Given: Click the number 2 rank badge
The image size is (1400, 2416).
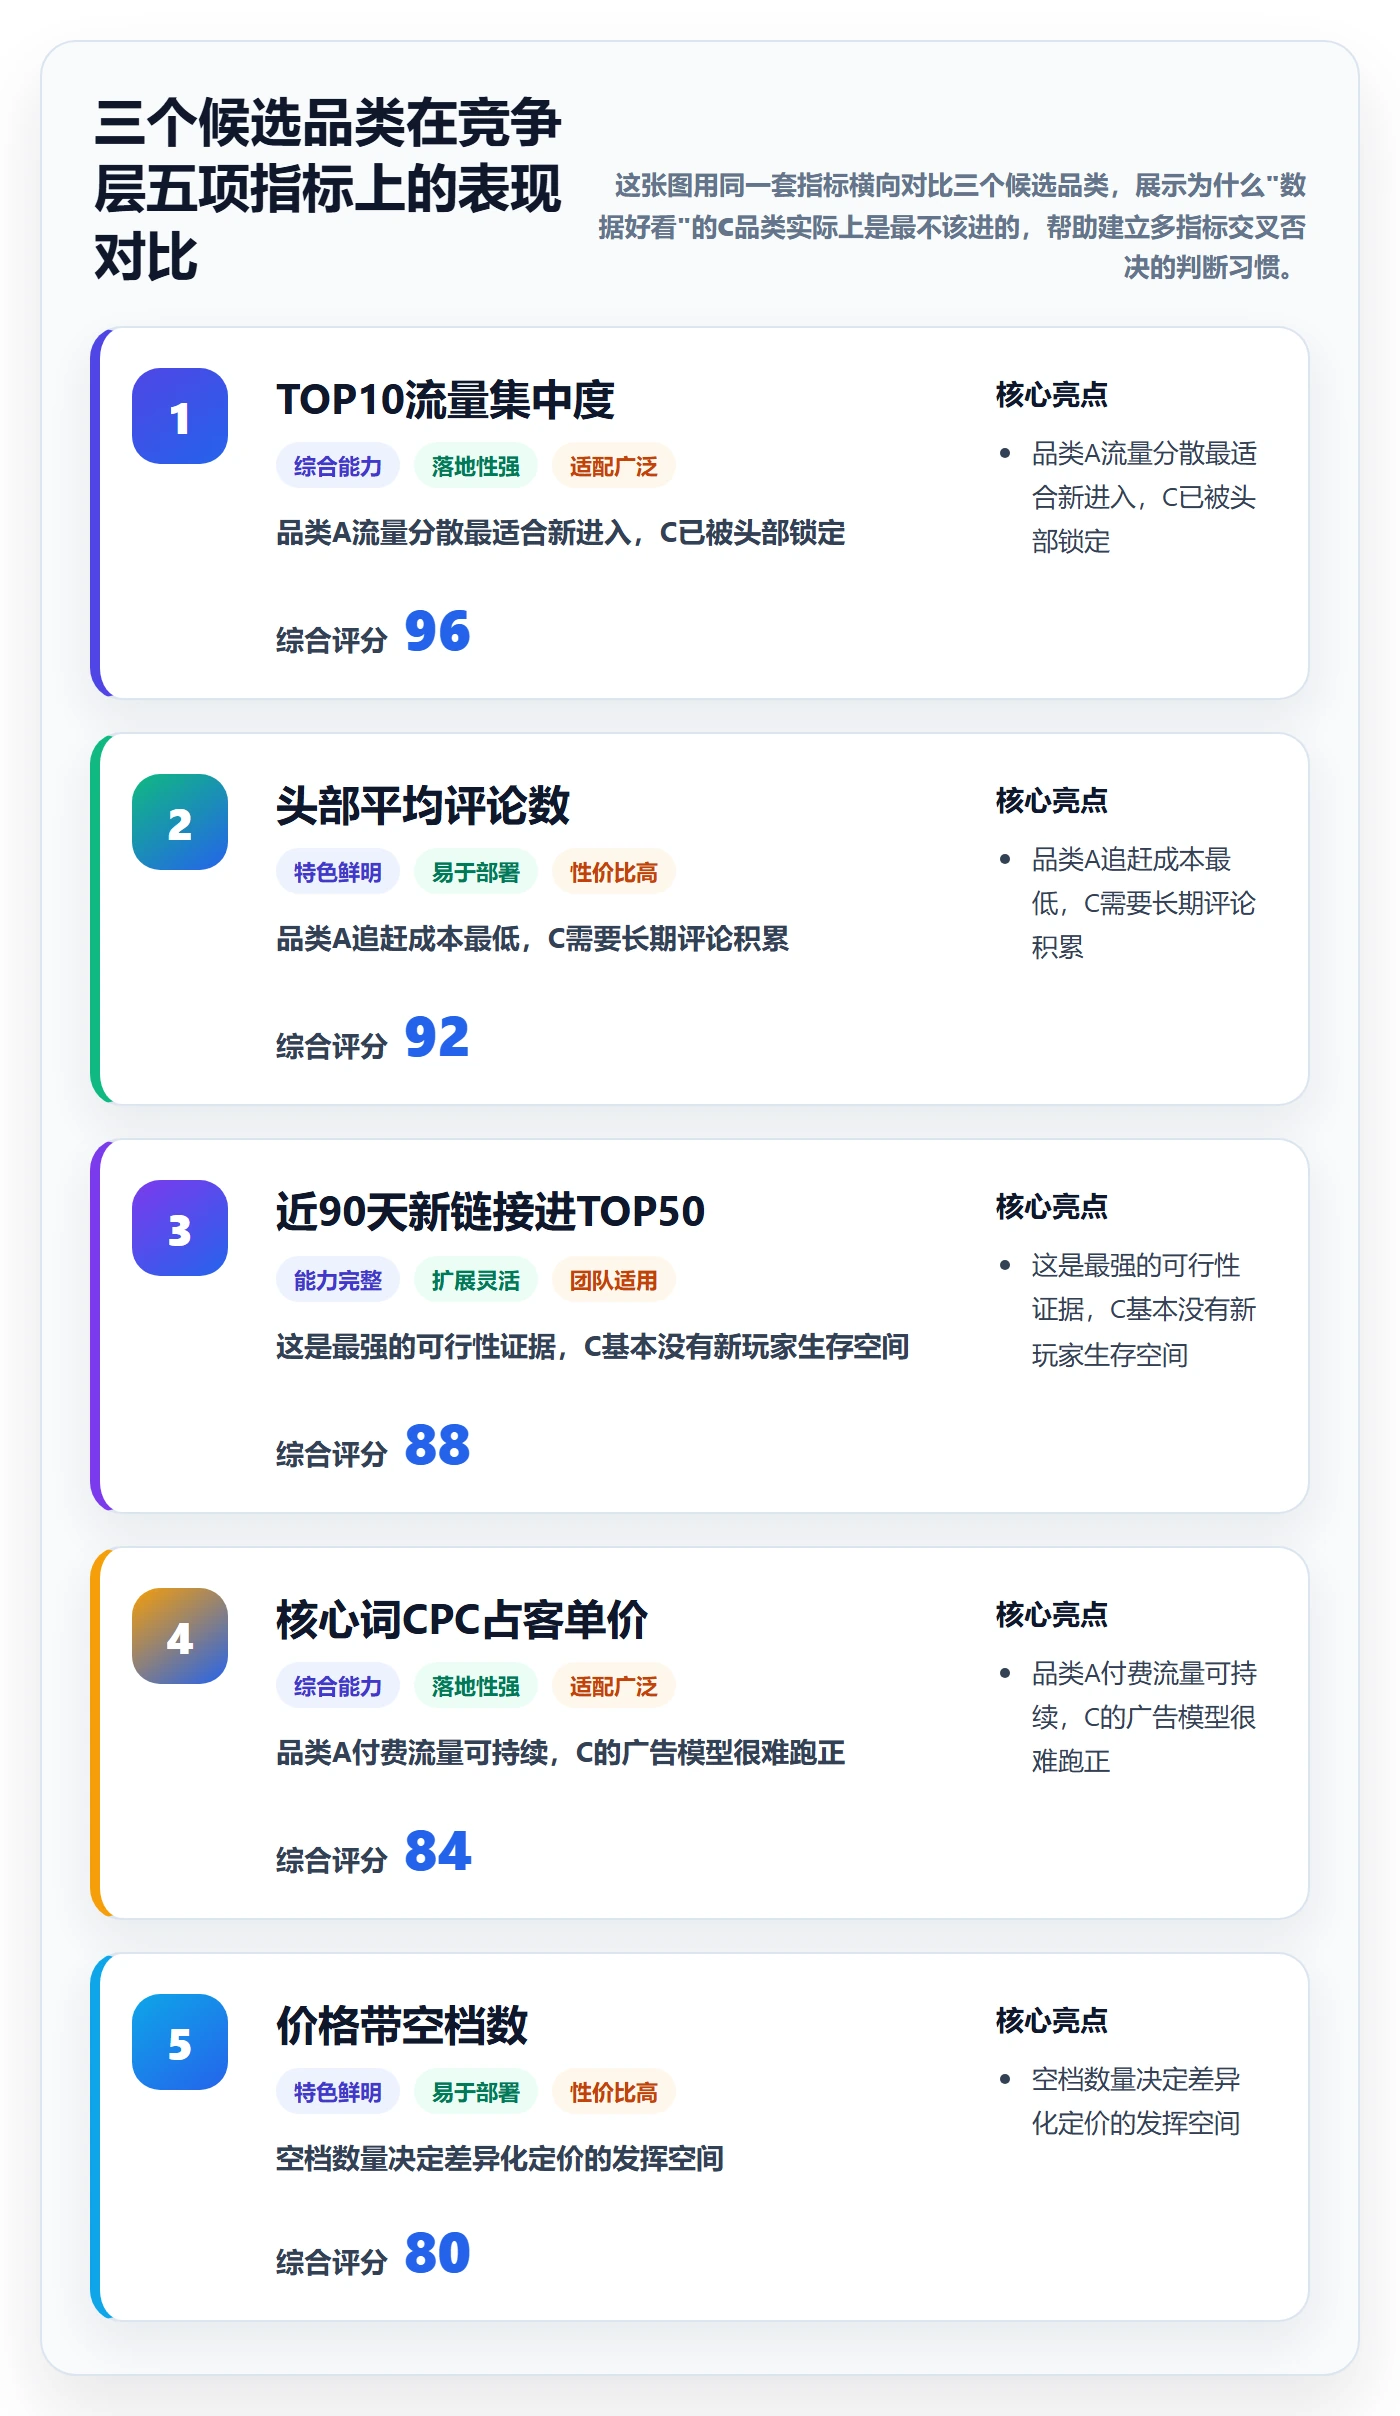Looking at the screenshot, I should click(x=180, y=822).
